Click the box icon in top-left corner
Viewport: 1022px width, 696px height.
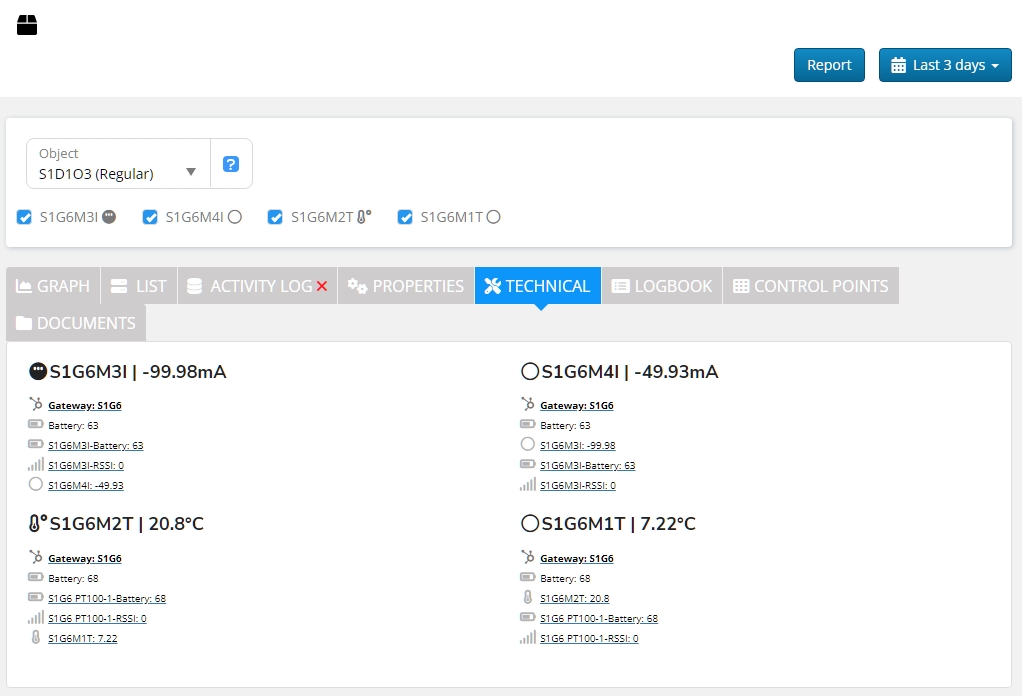(27, 25)
